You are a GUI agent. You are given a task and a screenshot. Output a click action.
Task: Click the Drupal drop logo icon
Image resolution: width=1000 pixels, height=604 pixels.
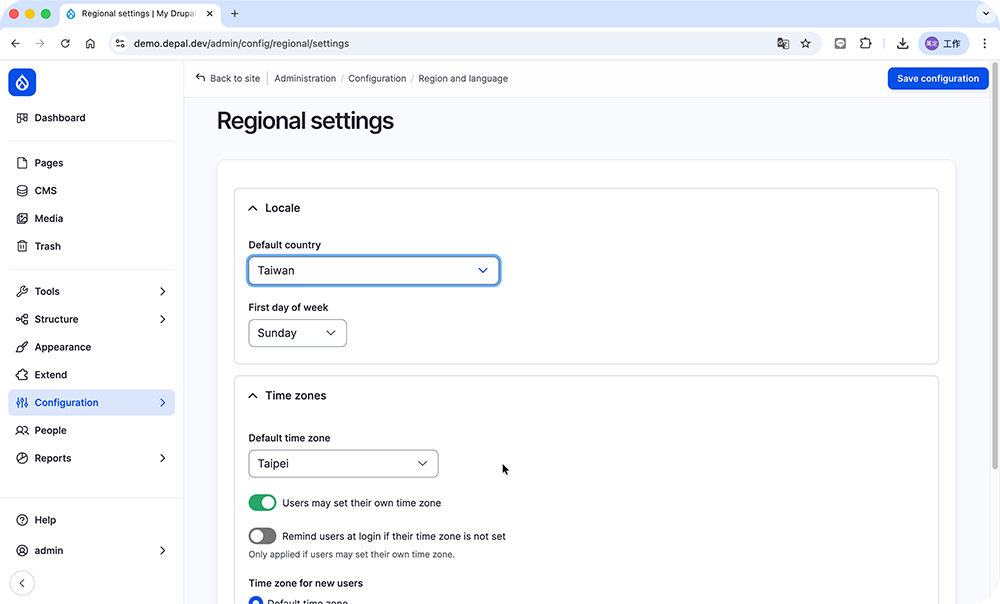click(22, 82)
